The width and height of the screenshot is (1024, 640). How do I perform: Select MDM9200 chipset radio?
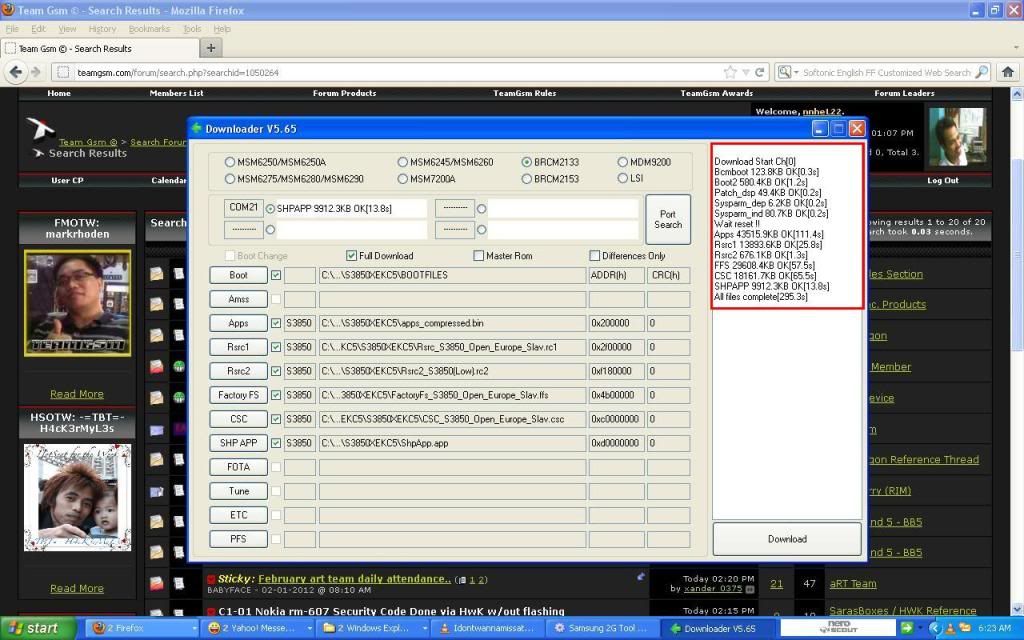(622, 162)
